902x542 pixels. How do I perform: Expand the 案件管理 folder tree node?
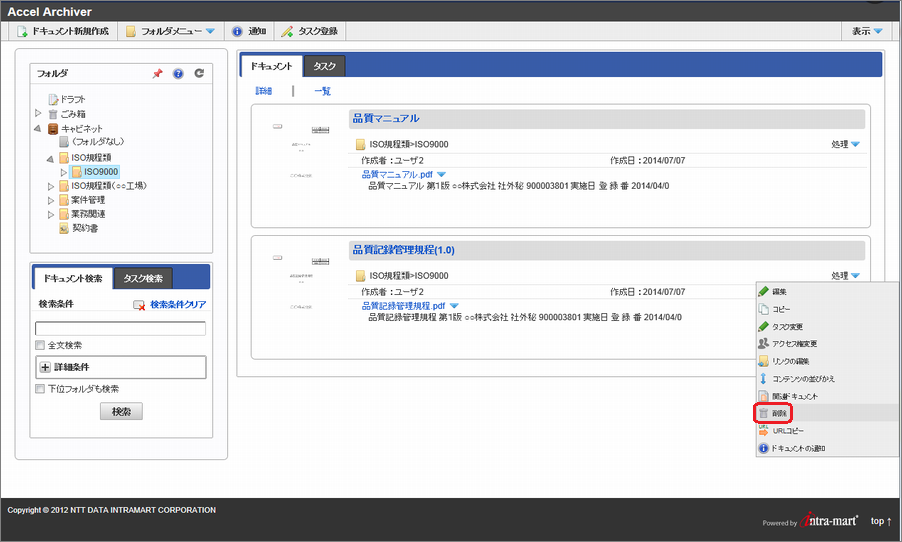click(51, 200)
